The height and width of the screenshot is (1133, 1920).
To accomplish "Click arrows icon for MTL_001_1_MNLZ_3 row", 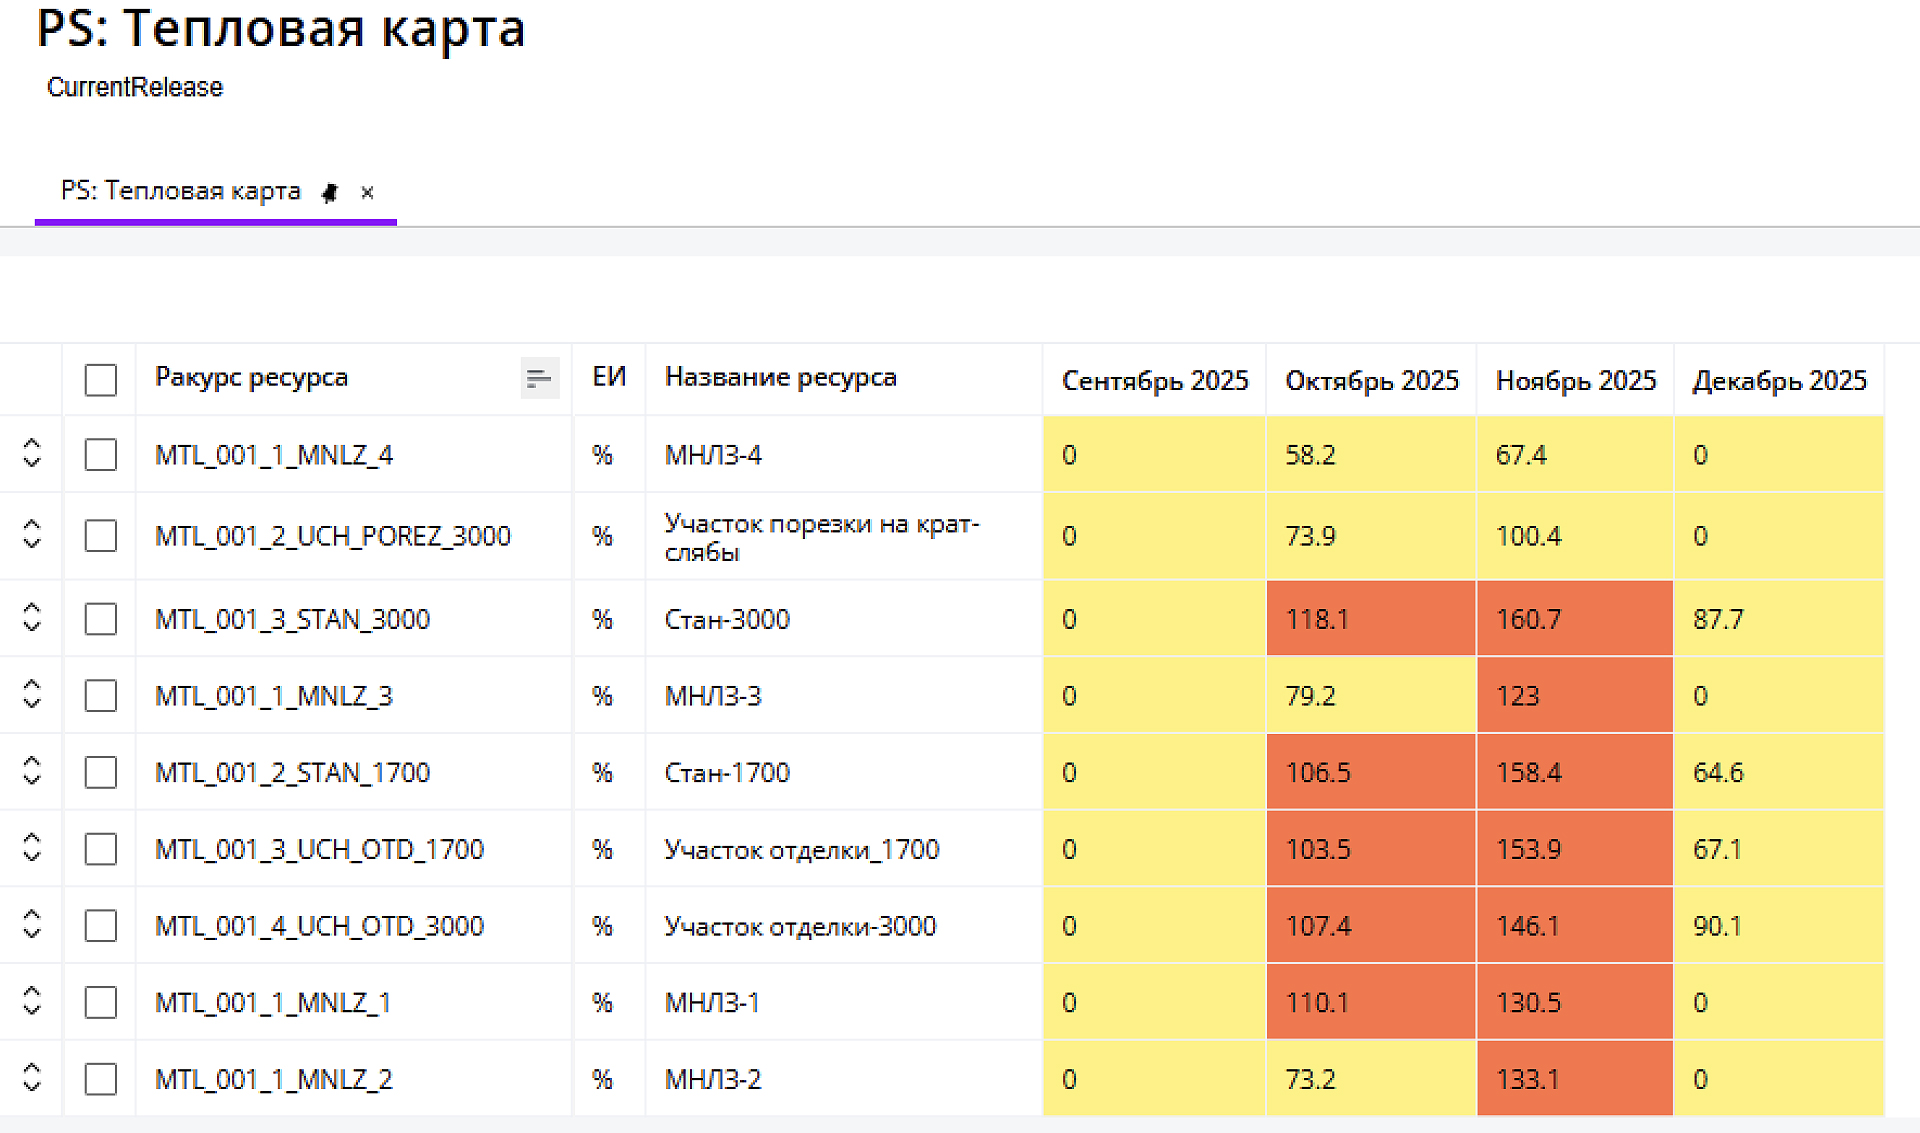I will (x=32, y=693).
